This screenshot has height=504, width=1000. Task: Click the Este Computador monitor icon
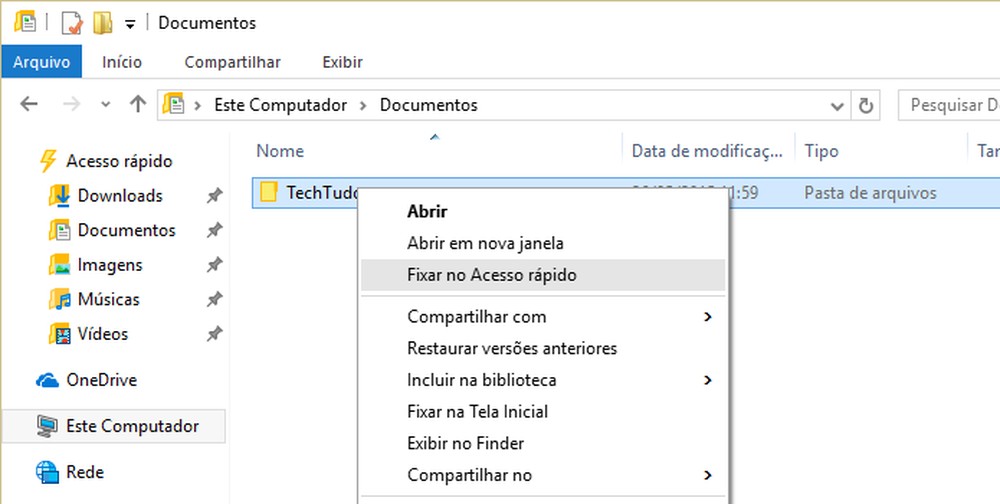(47, 426)
